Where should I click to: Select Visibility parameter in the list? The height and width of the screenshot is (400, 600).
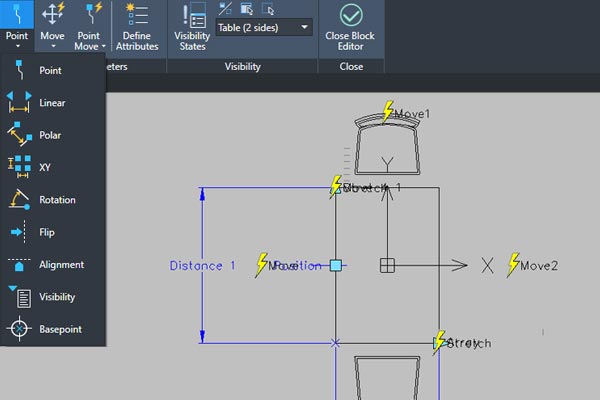[x=57, y=297]
